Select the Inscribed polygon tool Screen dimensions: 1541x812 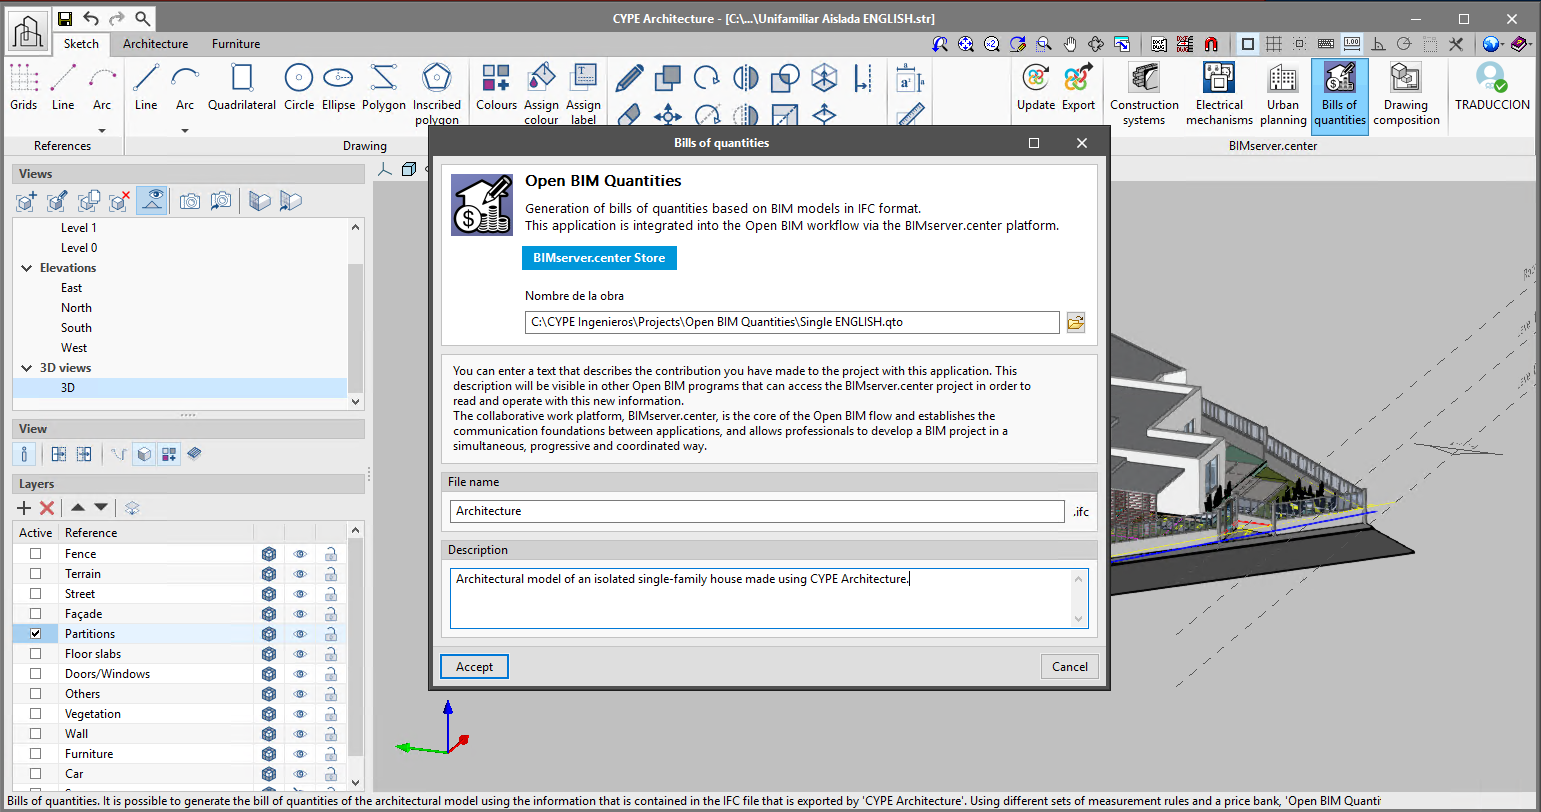(x=437, y=93)
